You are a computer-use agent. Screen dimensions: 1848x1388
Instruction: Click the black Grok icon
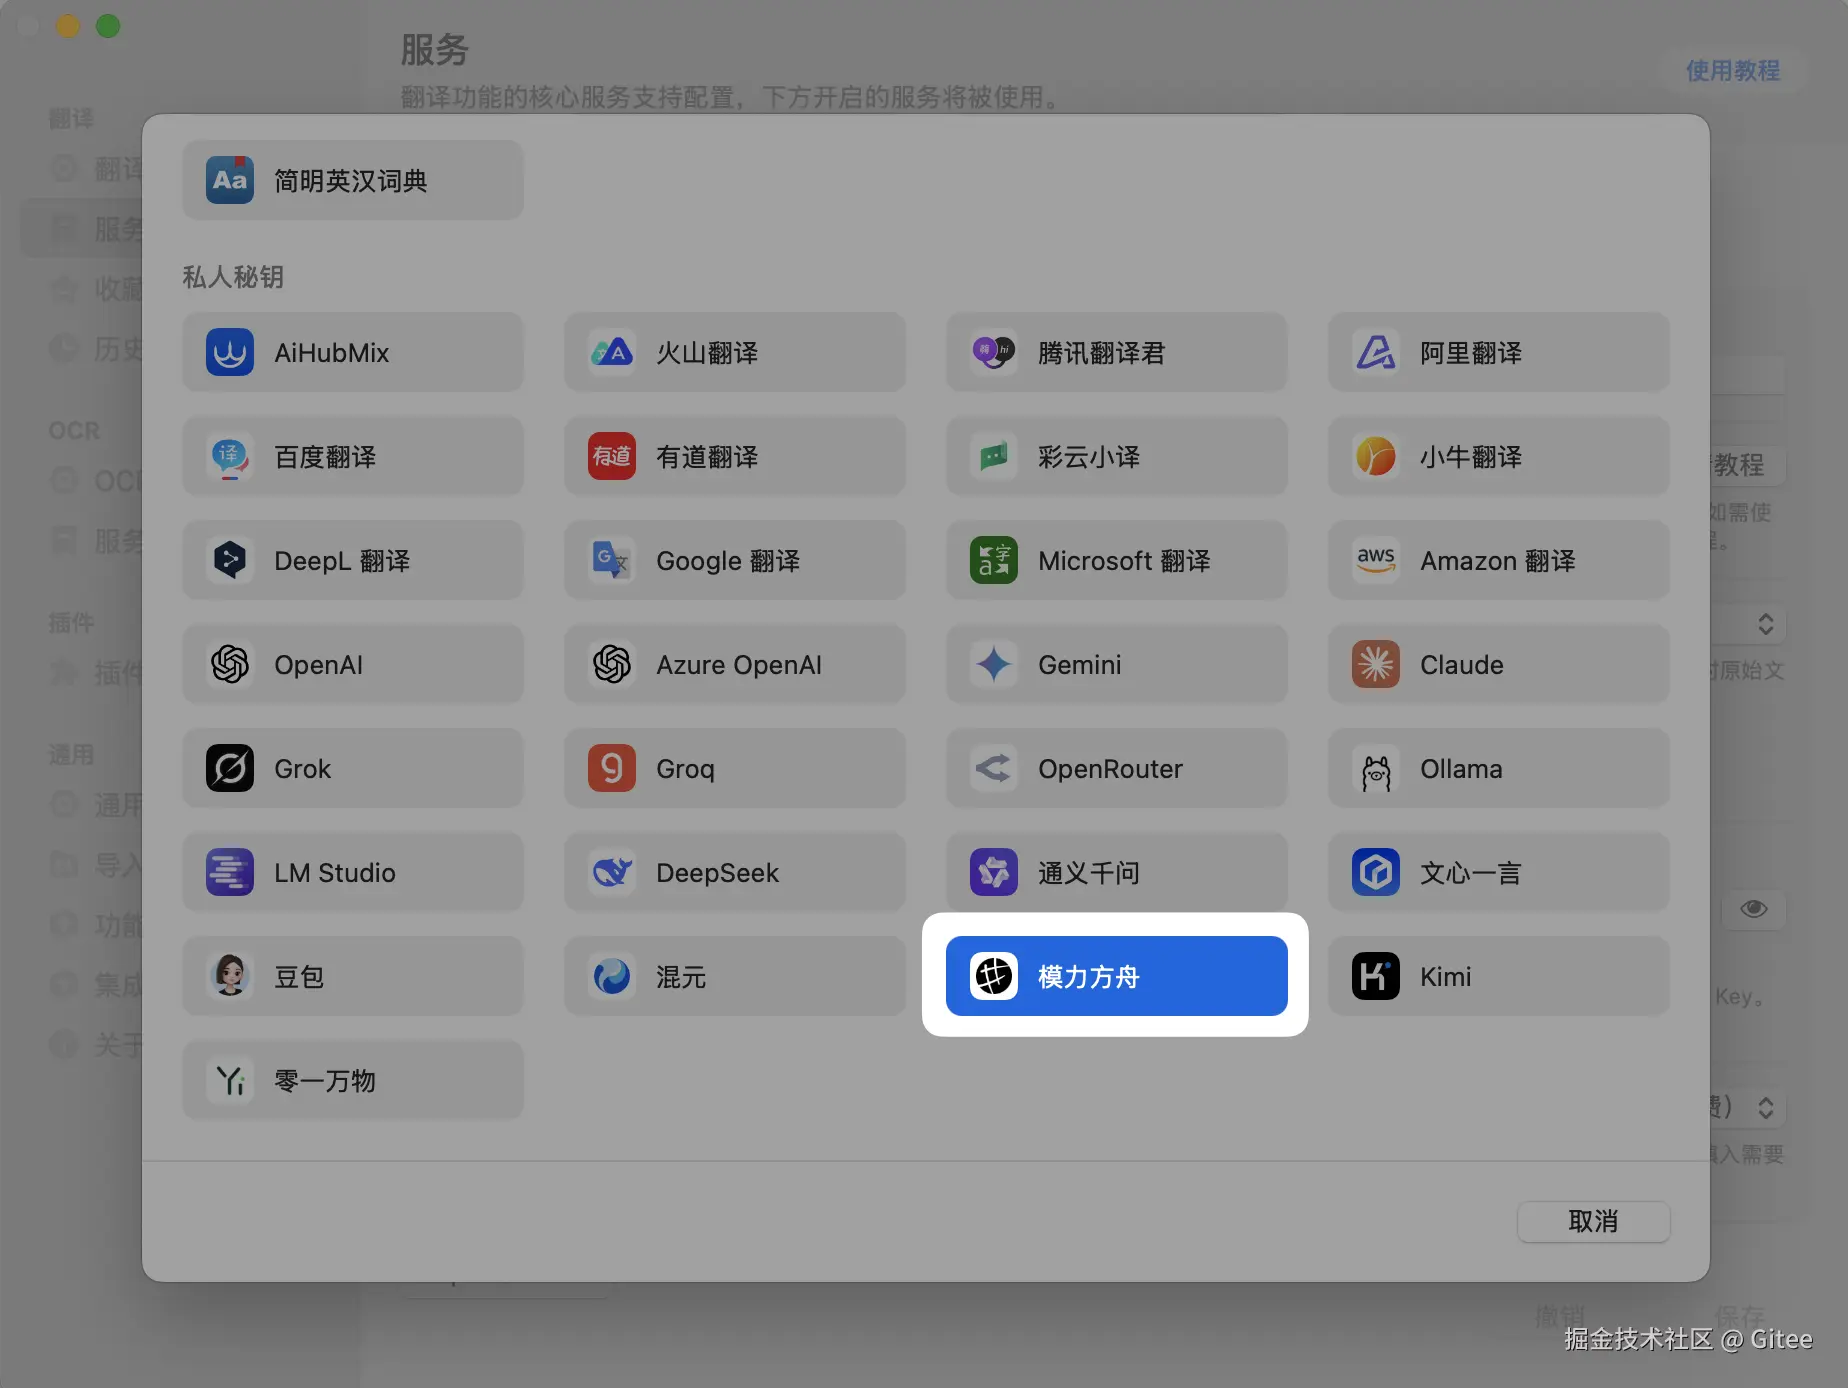230,769
